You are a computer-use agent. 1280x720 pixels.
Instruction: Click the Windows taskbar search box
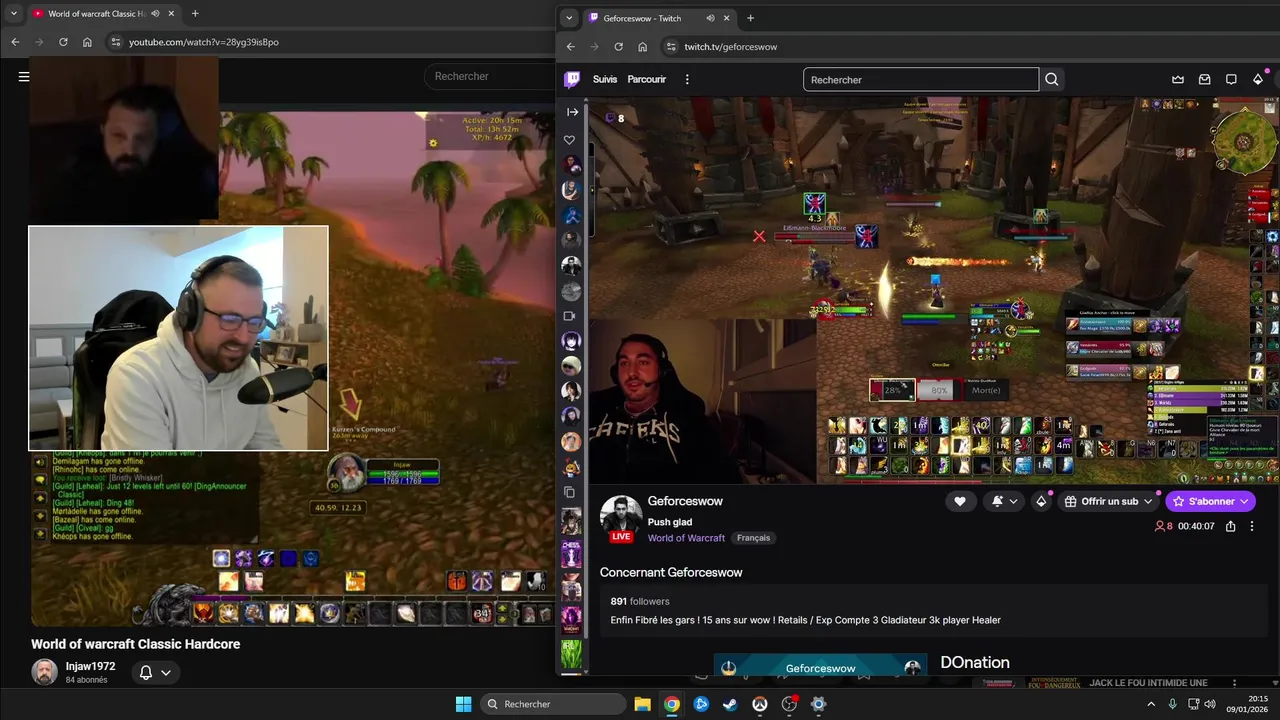[553, 704]
